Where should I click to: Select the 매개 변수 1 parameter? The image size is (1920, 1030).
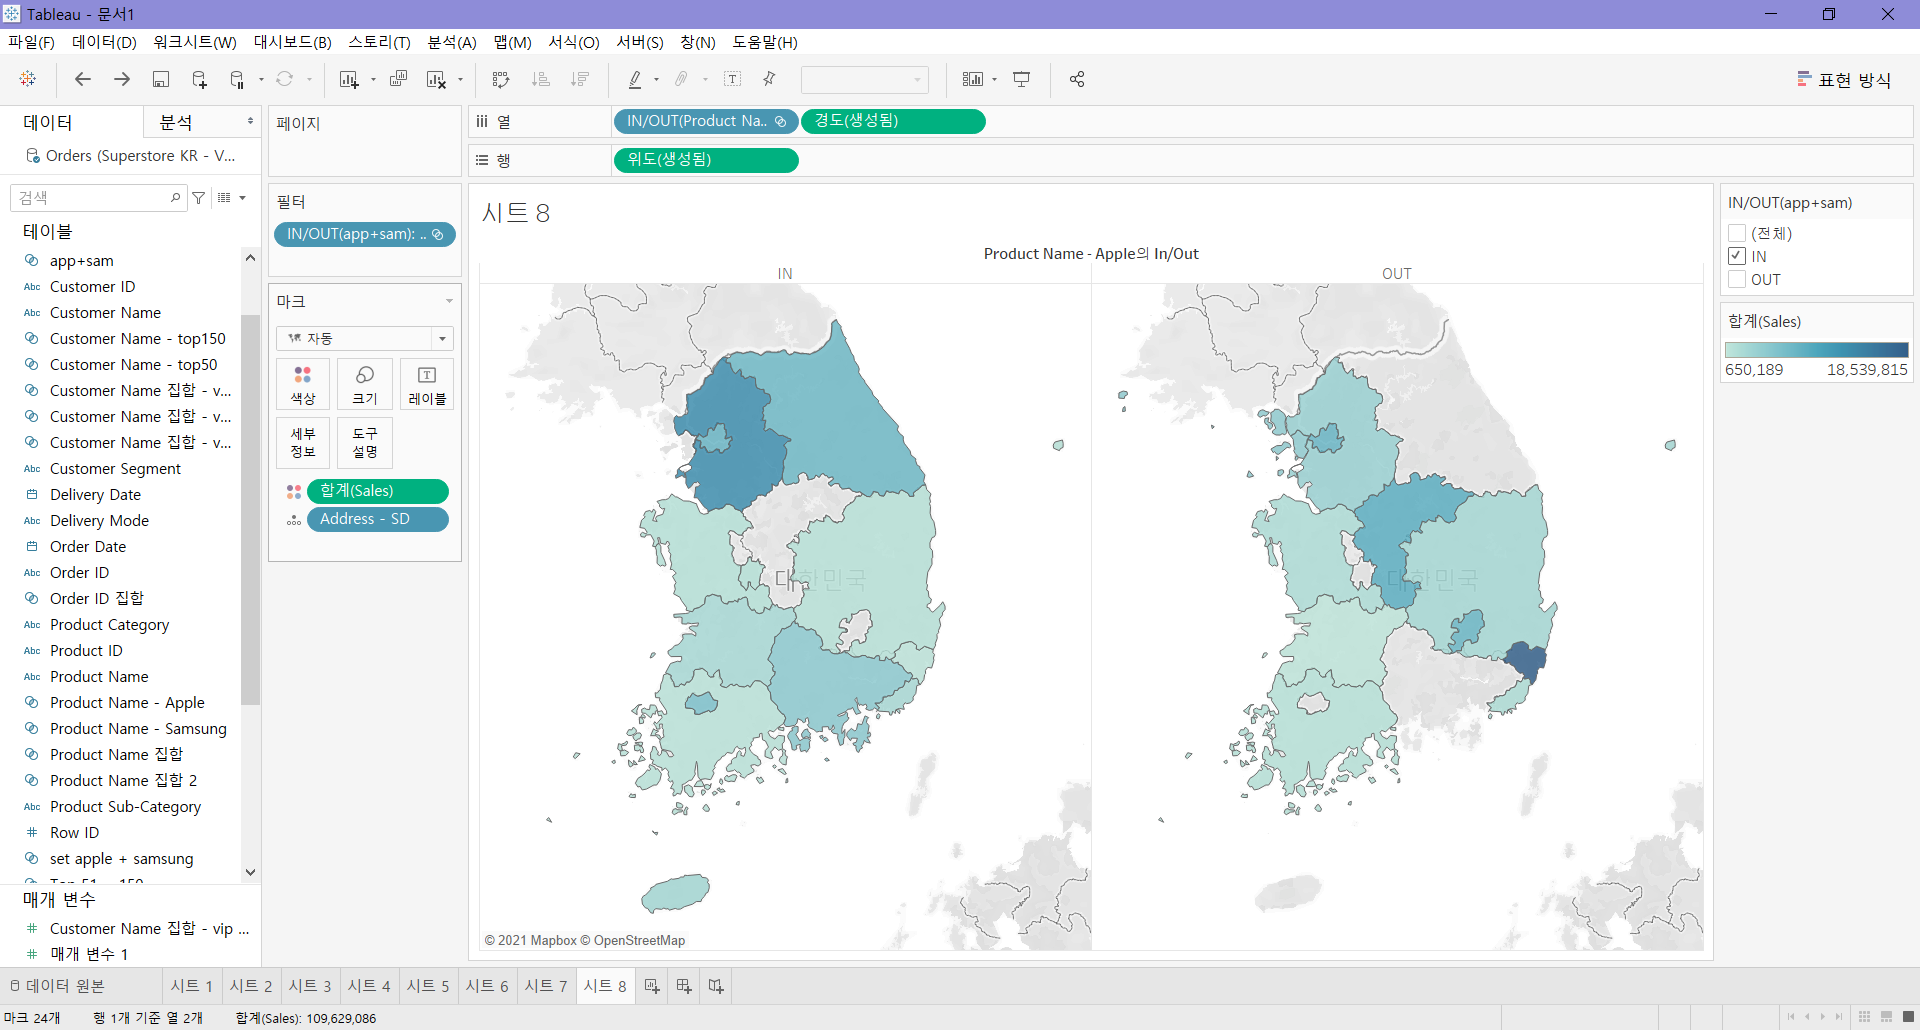(89, 954)
